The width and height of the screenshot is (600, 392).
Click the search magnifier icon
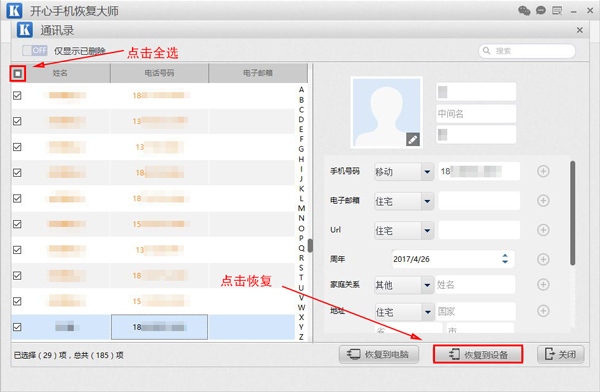point(486,51)
